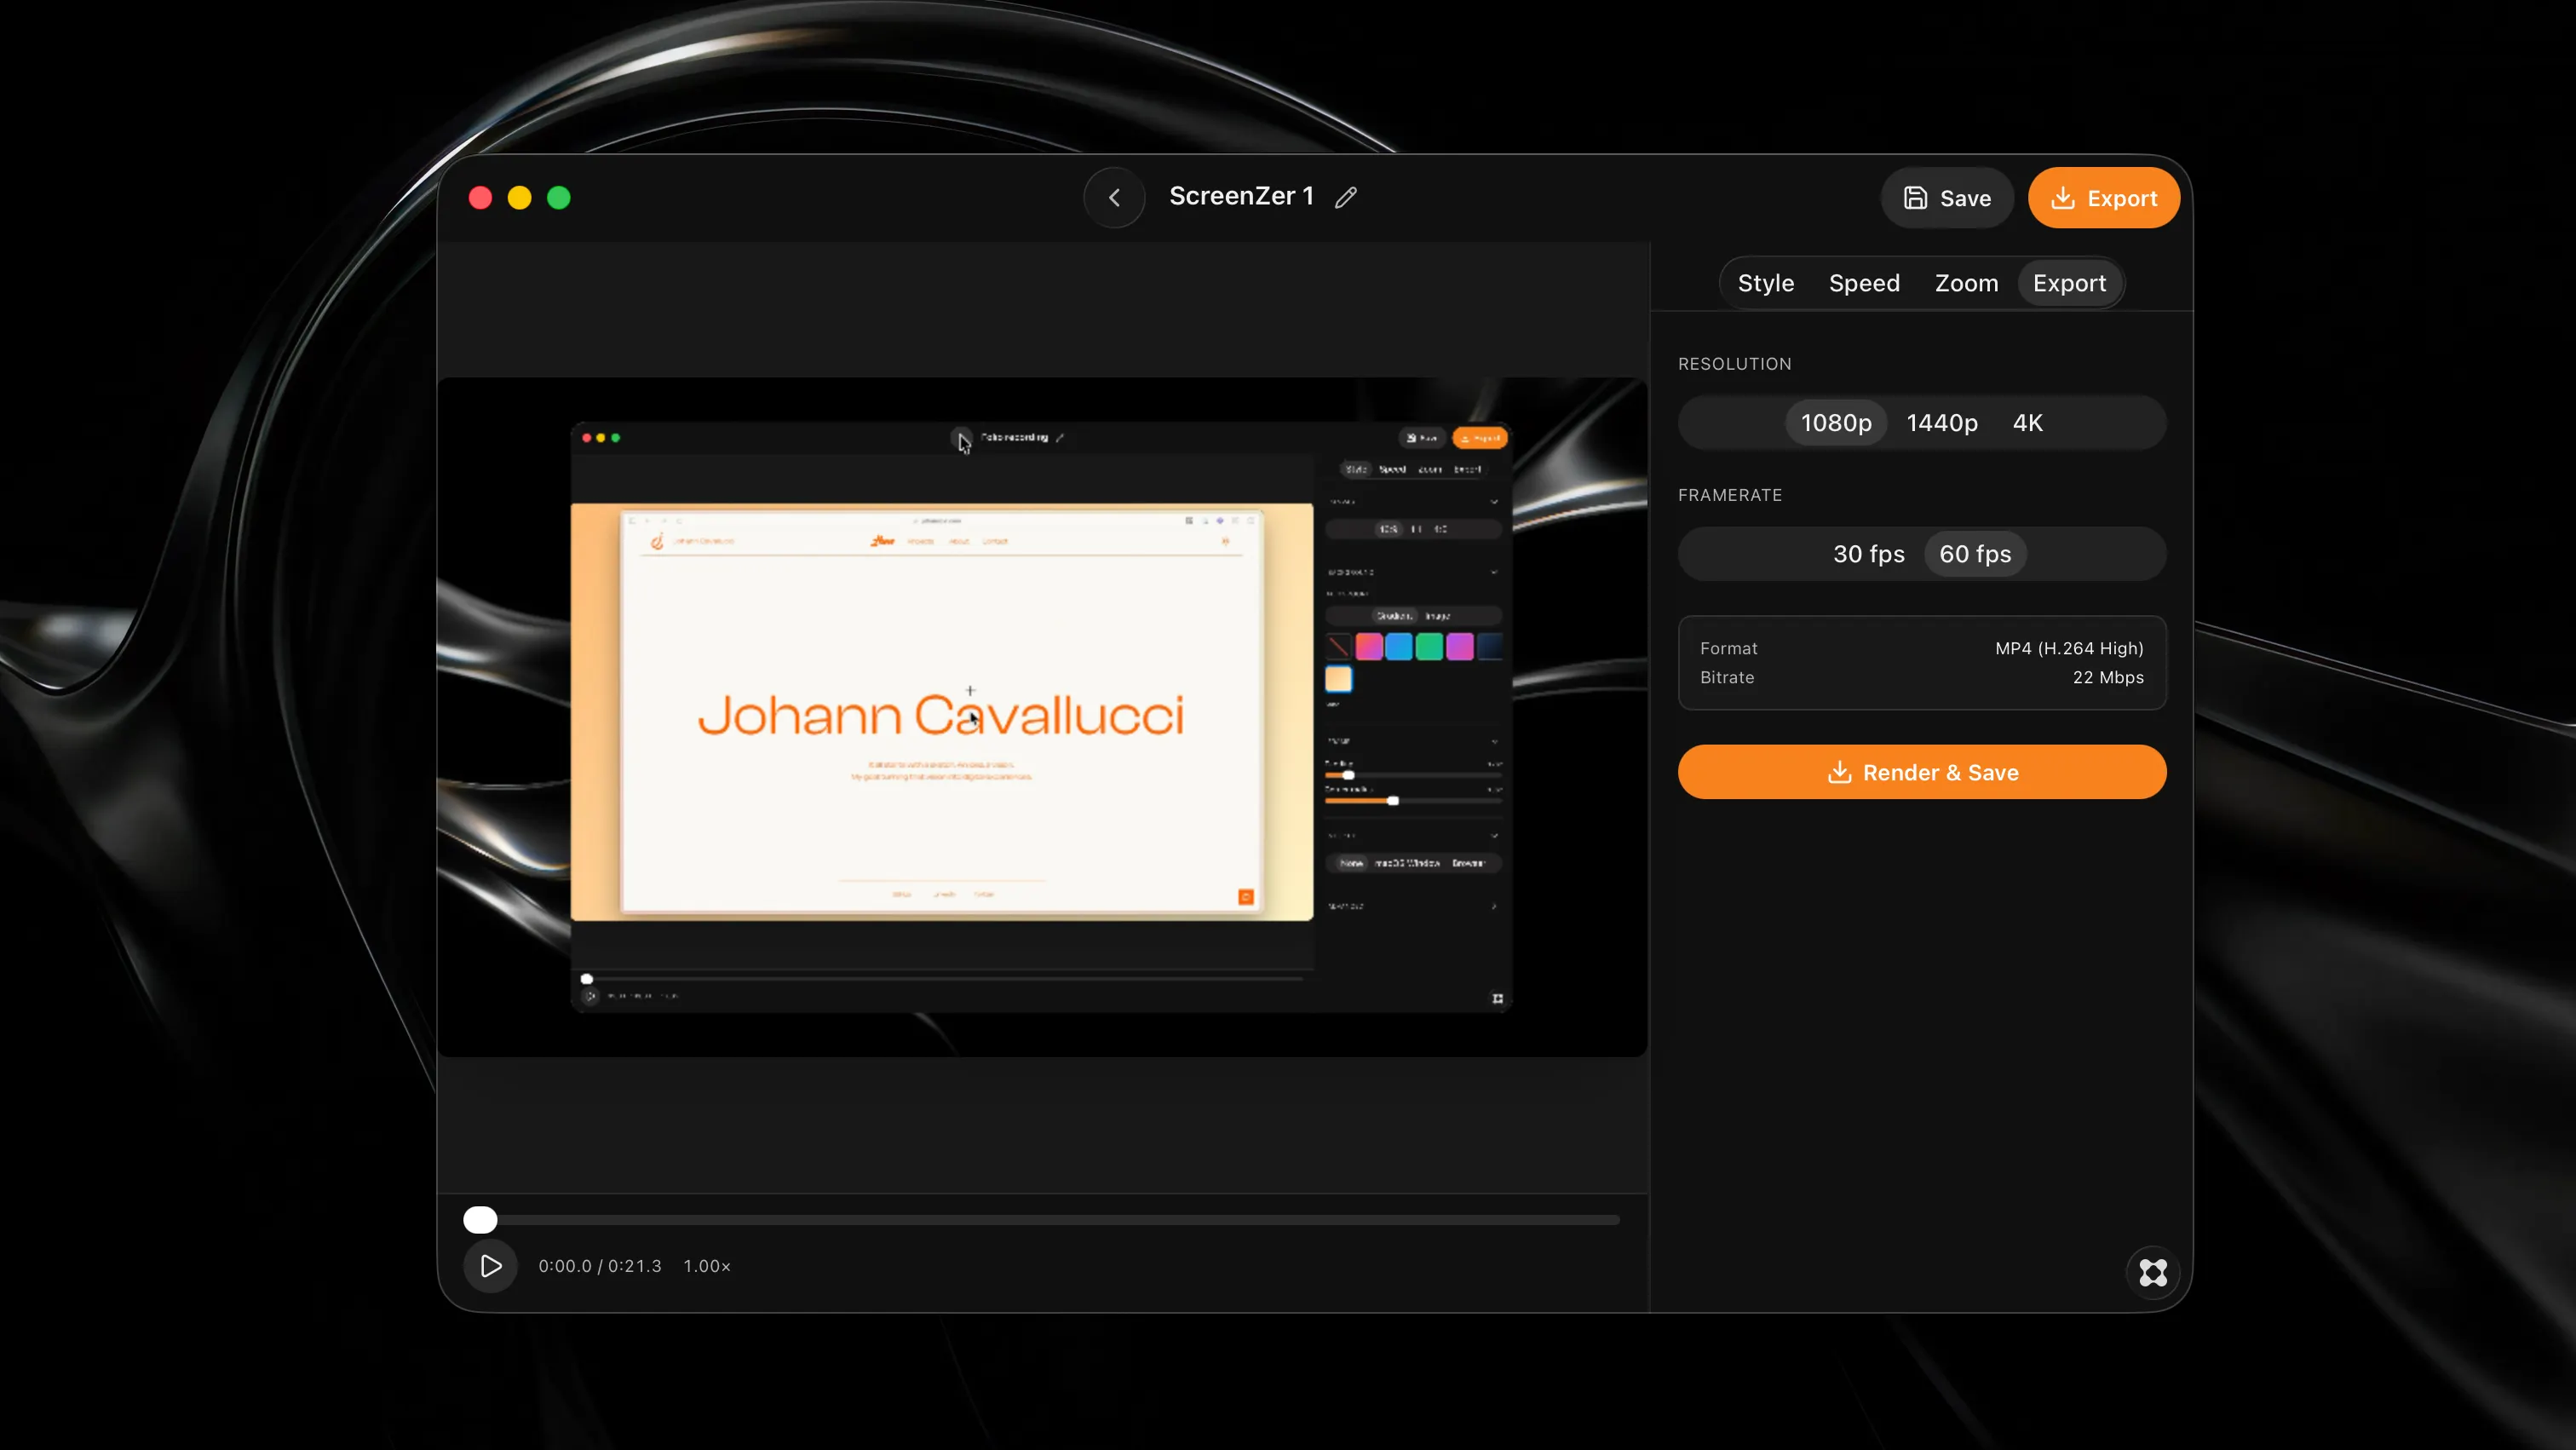Viewport: 2576px width, 1450px height.
Task: Select the Export tab in side panel
Action: point(2069,283)
